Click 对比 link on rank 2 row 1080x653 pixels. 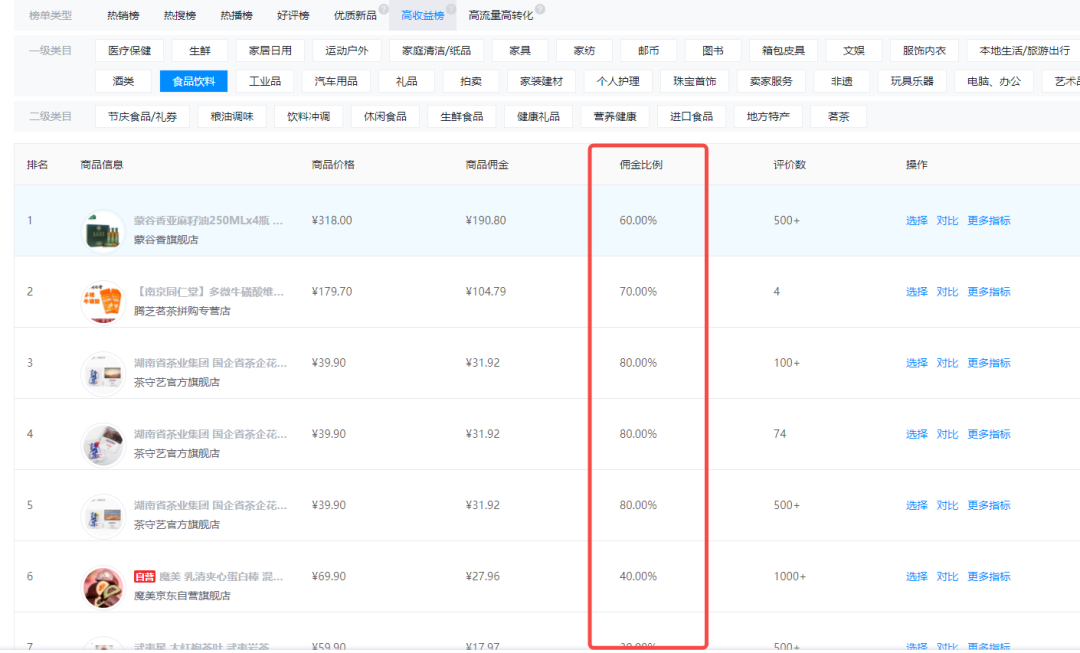coord(946,291)
